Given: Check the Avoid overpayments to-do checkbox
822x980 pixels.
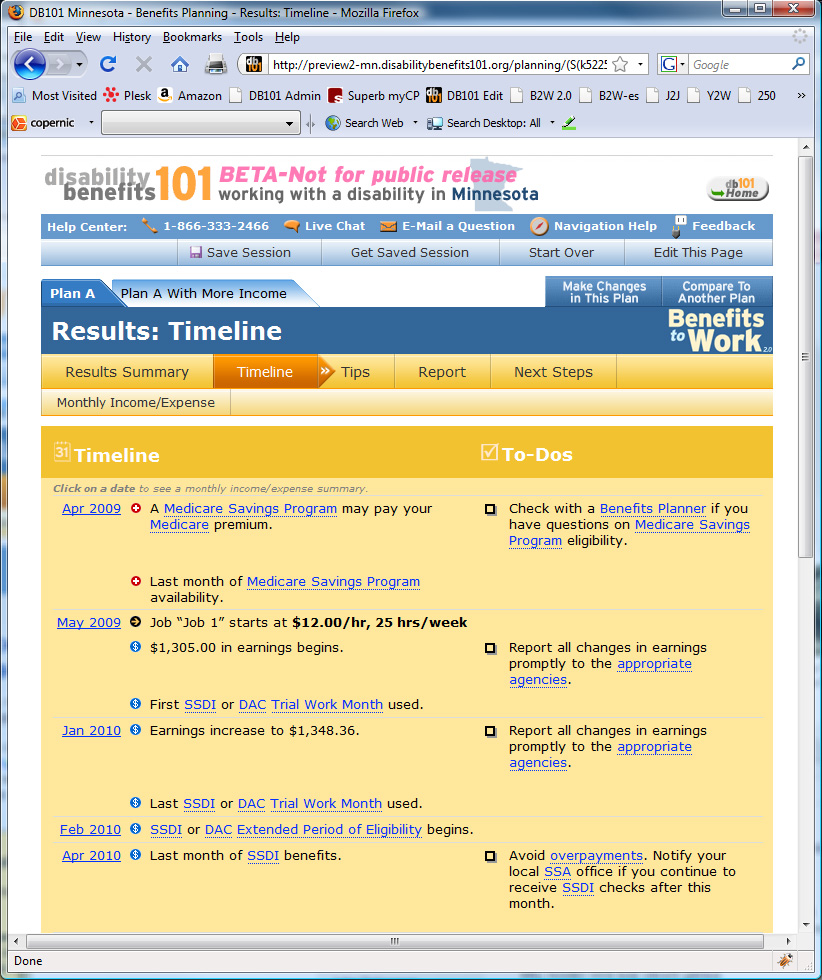Looking at the screenshot, I should point(491,856).
